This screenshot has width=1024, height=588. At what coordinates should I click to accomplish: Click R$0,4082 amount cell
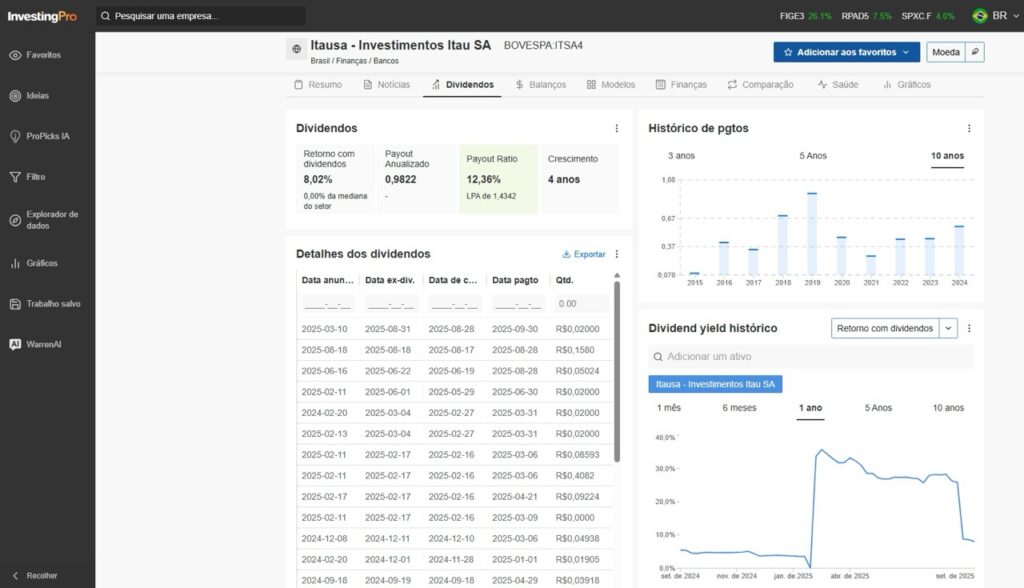(x=575, y=476)
